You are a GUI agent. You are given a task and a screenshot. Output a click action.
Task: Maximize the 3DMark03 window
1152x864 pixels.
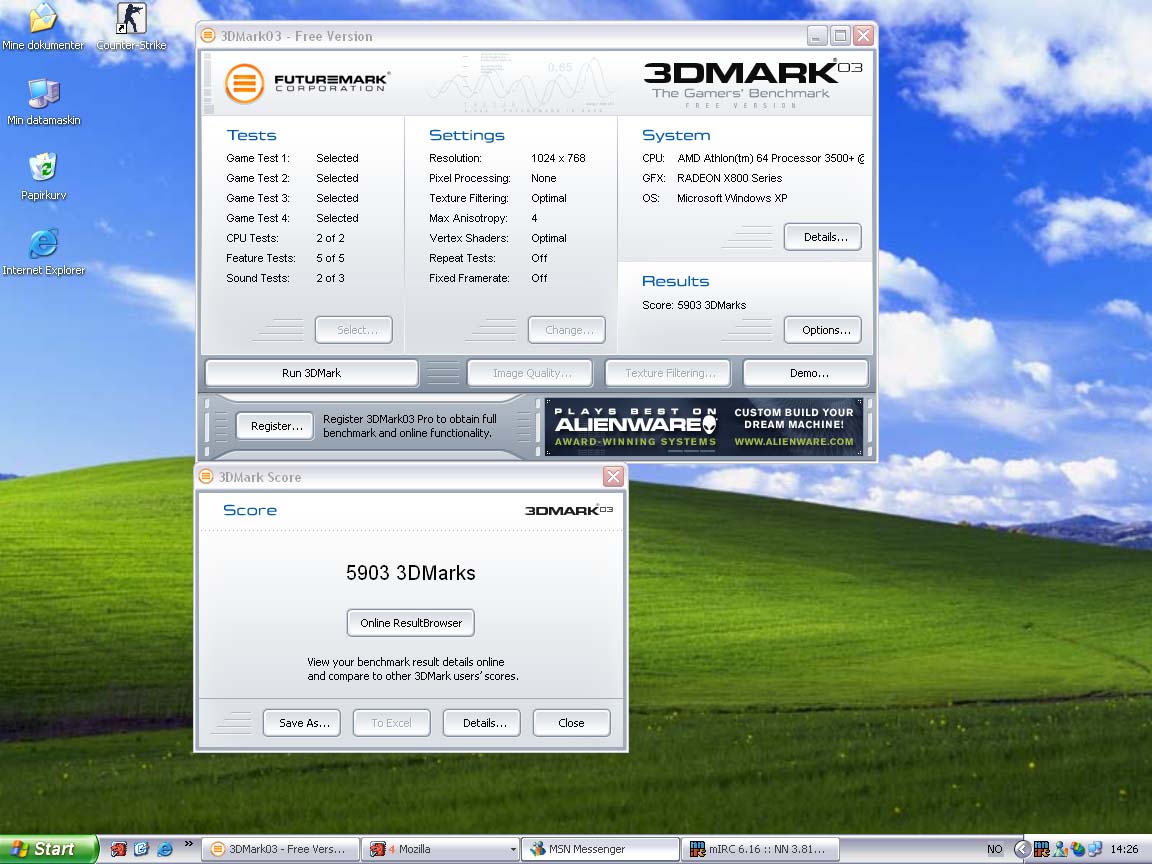840,35
